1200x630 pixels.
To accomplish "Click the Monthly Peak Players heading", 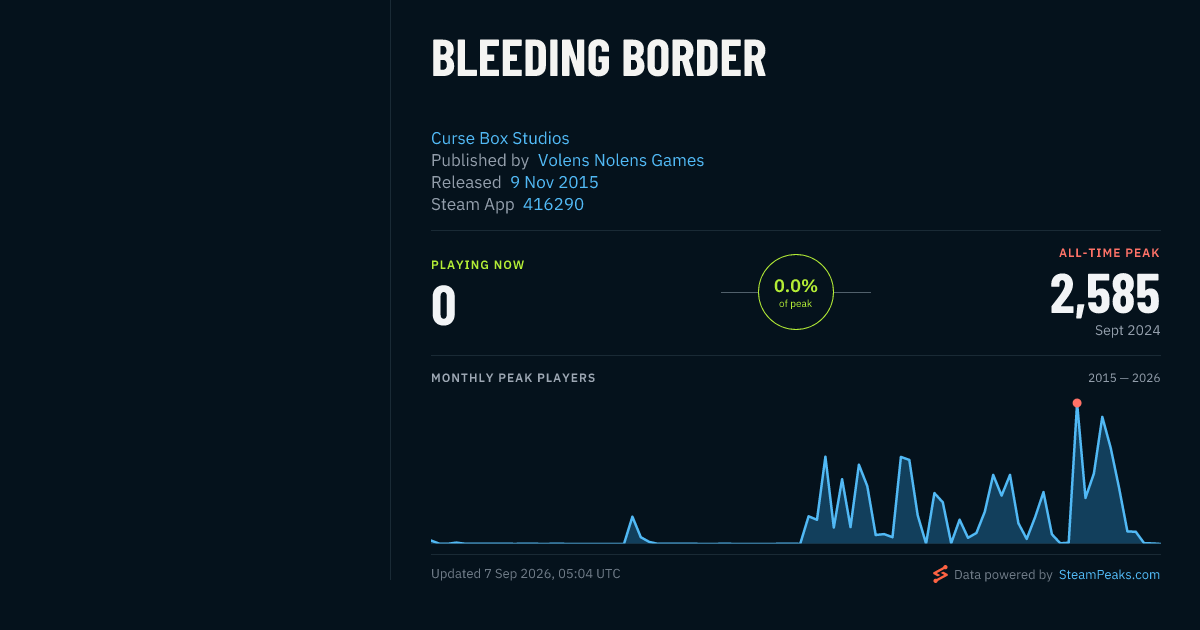I will point(513,378).
